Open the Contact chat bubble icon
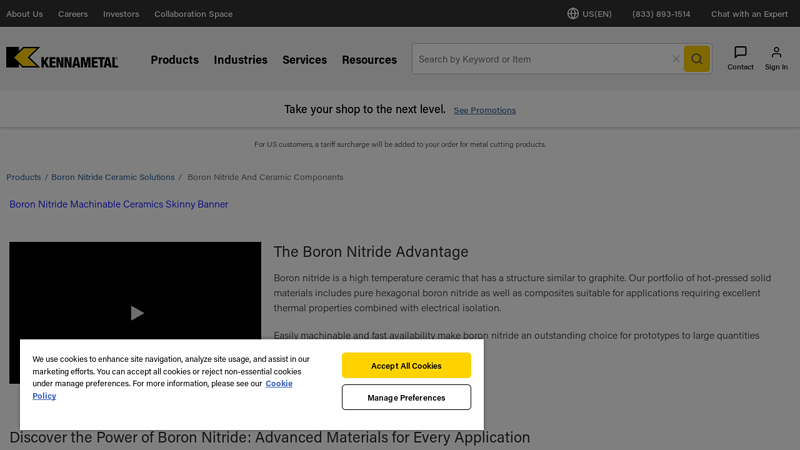The image size is (800, 450). coord(740,53)
